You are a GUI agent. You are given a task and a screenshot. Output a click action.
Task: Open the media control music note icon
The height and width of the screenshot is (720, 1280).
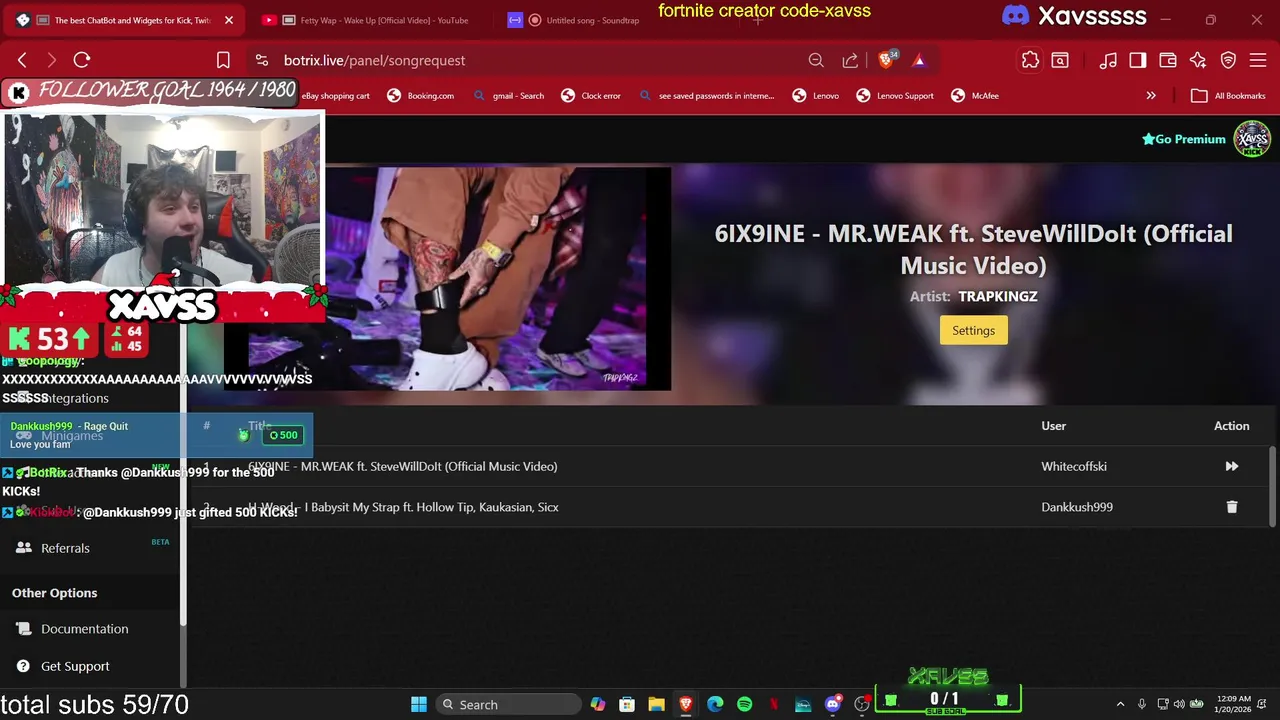(x=1108, y=60)
